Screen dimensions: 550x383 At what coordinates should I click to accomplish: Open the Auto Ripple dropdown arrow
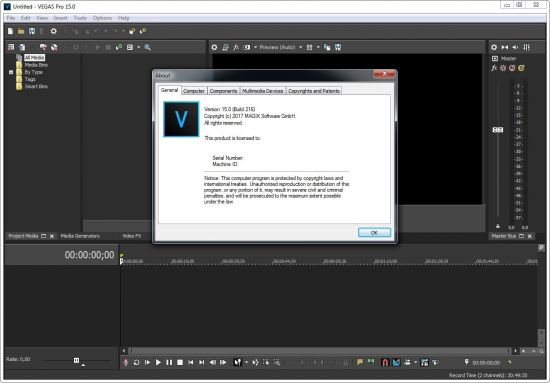pos(416,362)
